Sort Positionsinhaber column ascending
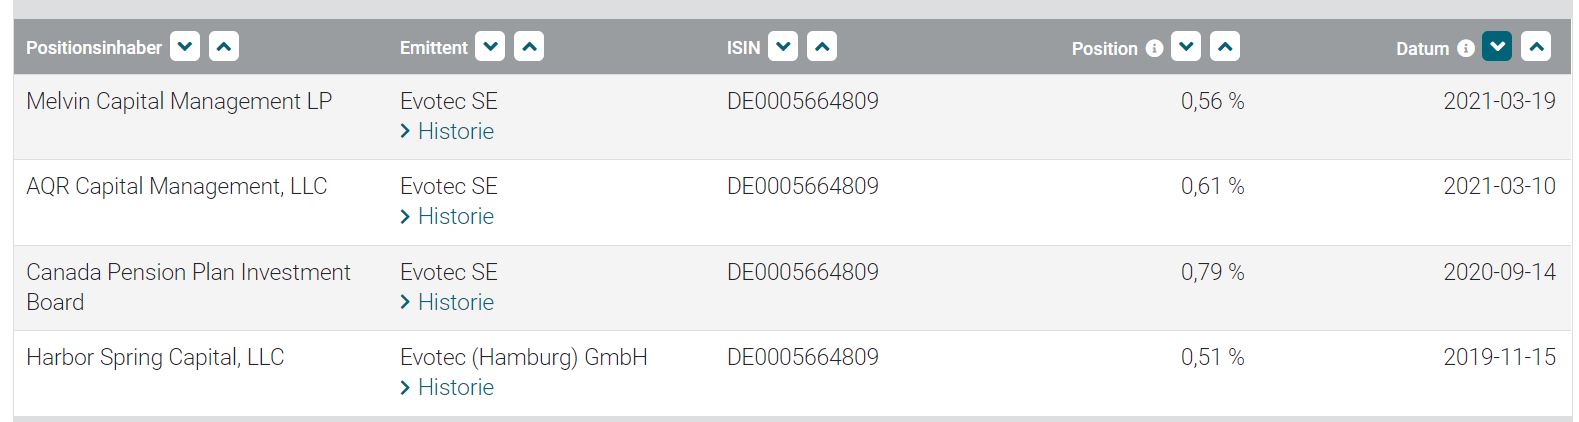This screenshot has height=422, width=1579. point(224,47)
